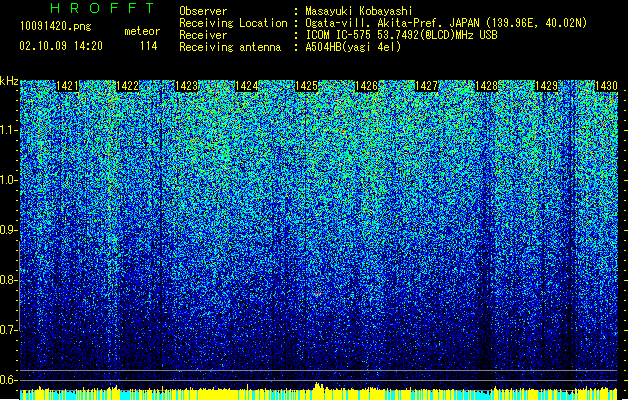The image size is (629, 400).
Task: Click the 1423 time marker
Action: [187, 86]
